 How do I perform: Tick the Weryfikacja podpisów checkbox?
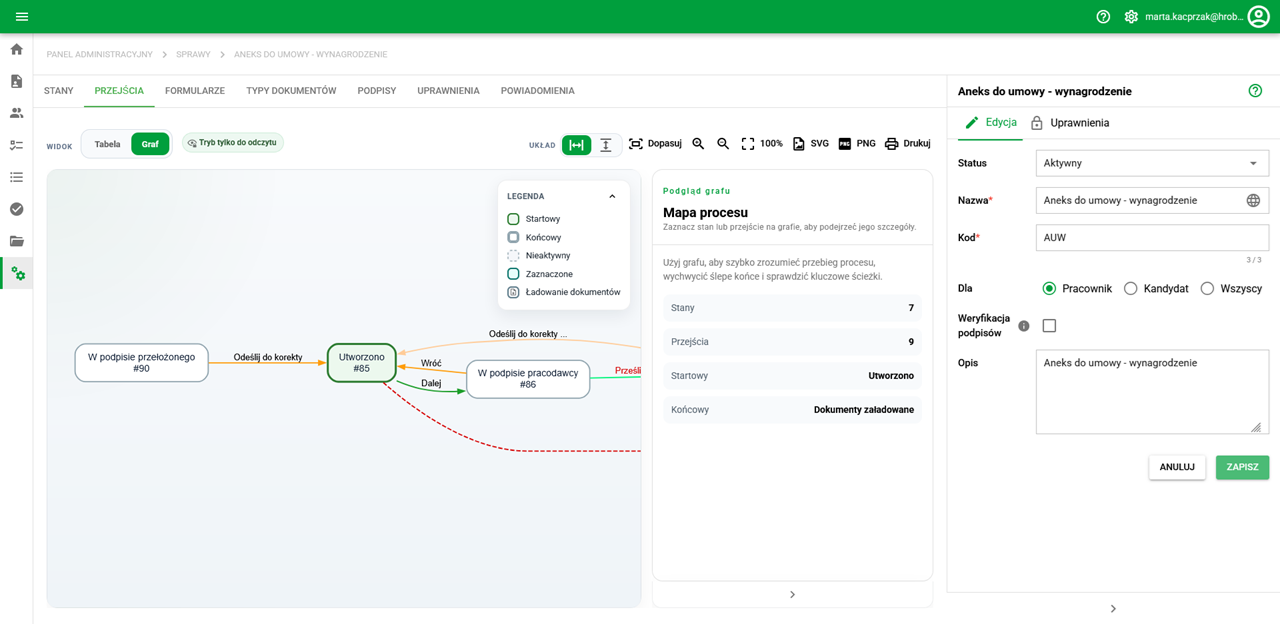(1049, 326)
